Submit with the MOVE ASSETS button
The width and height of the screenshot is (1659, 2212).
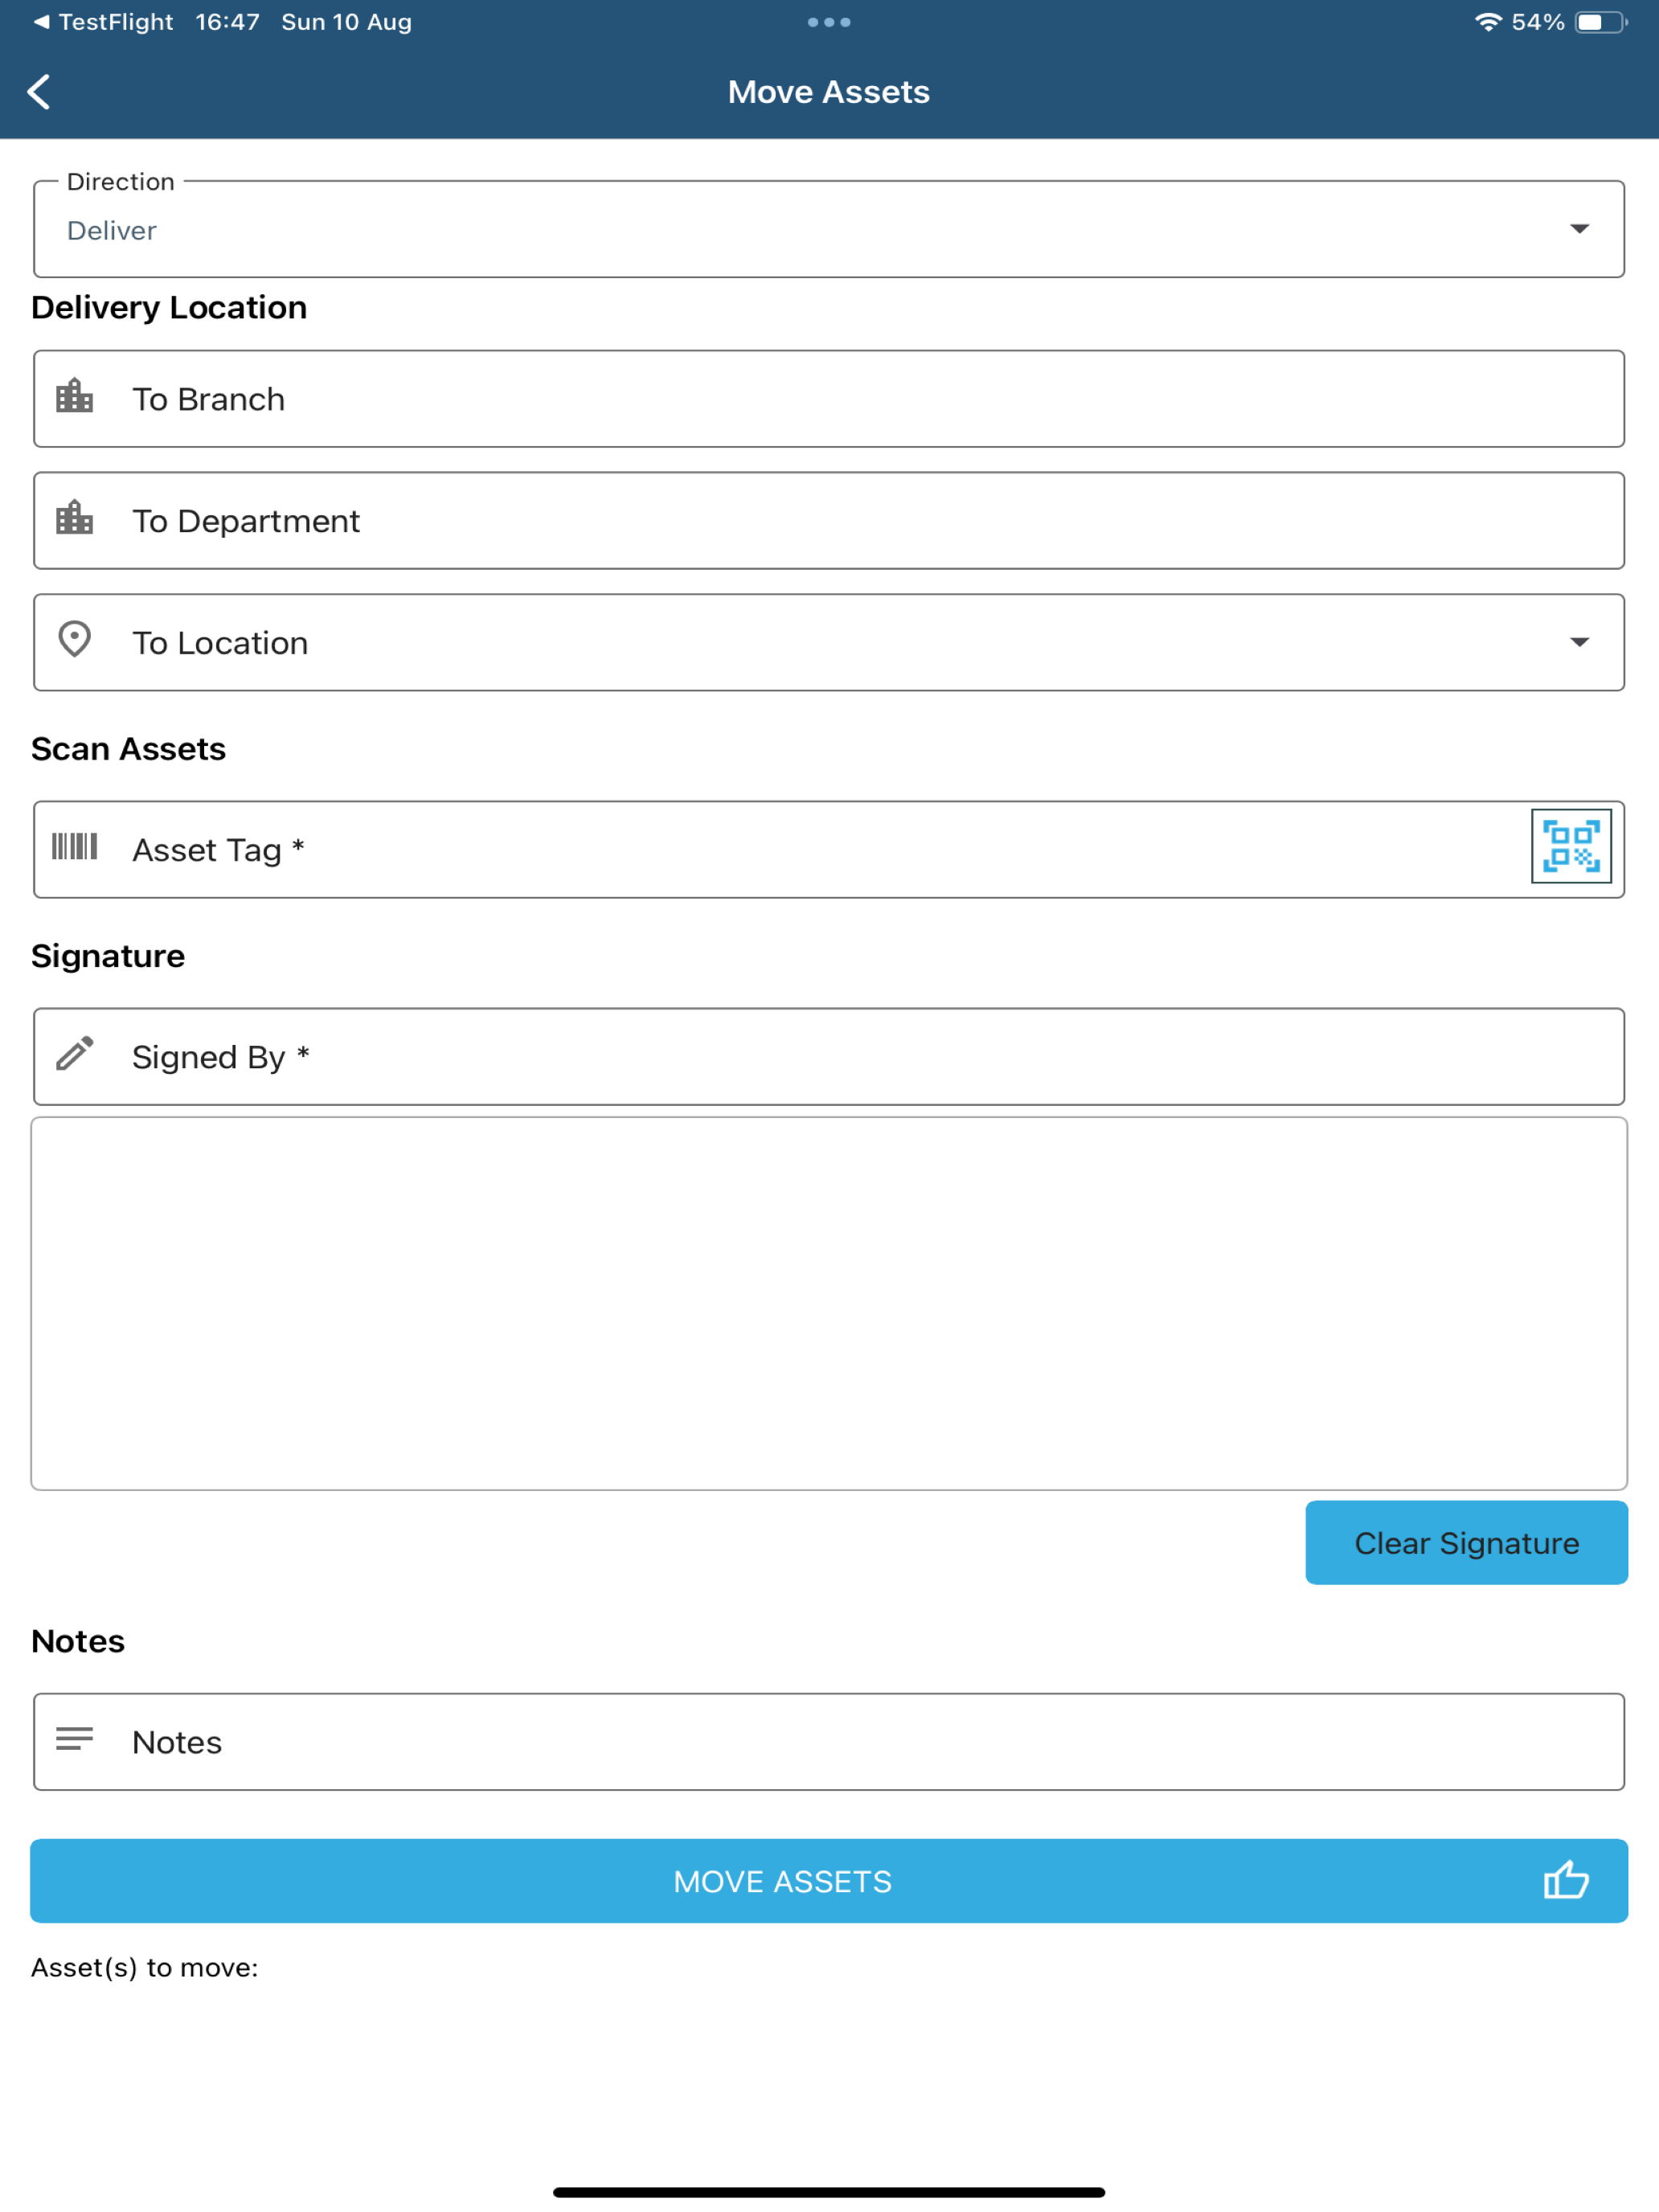829,1881
